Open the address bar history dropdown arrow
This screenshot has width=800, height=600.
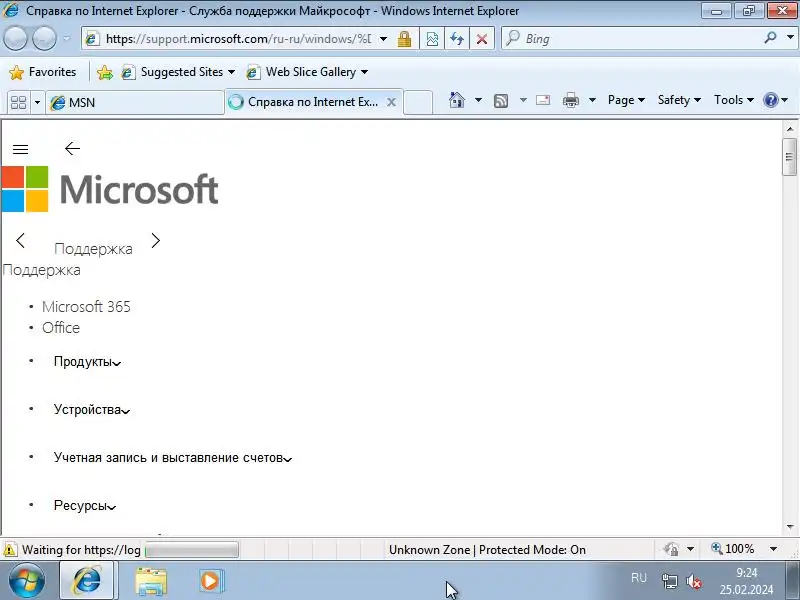pos(383,39)
